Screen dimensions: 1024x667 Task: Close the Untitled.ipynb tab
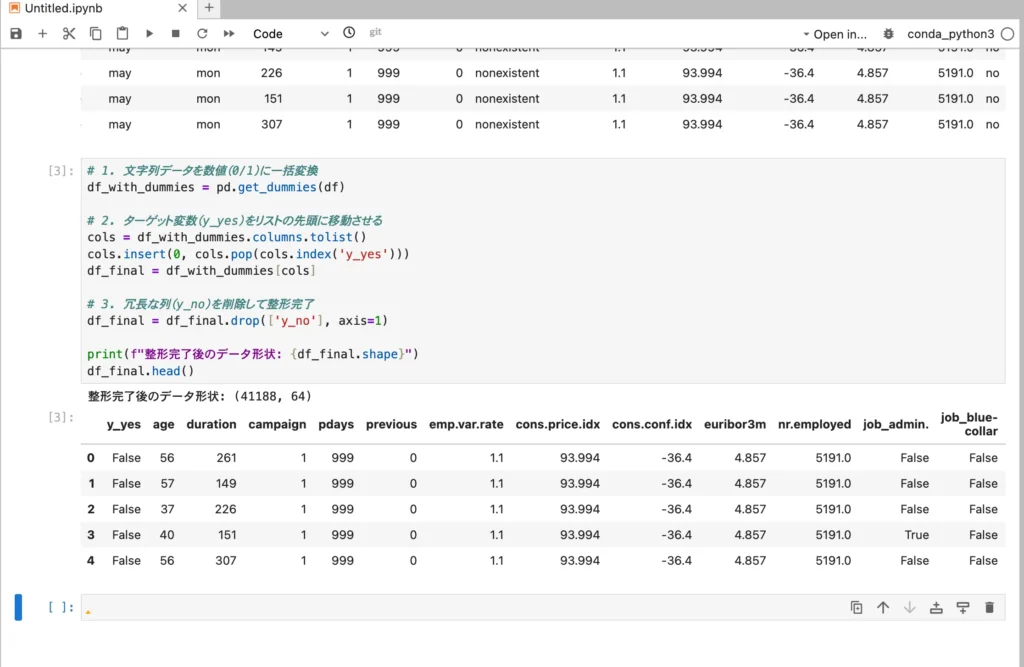[181, 8]
